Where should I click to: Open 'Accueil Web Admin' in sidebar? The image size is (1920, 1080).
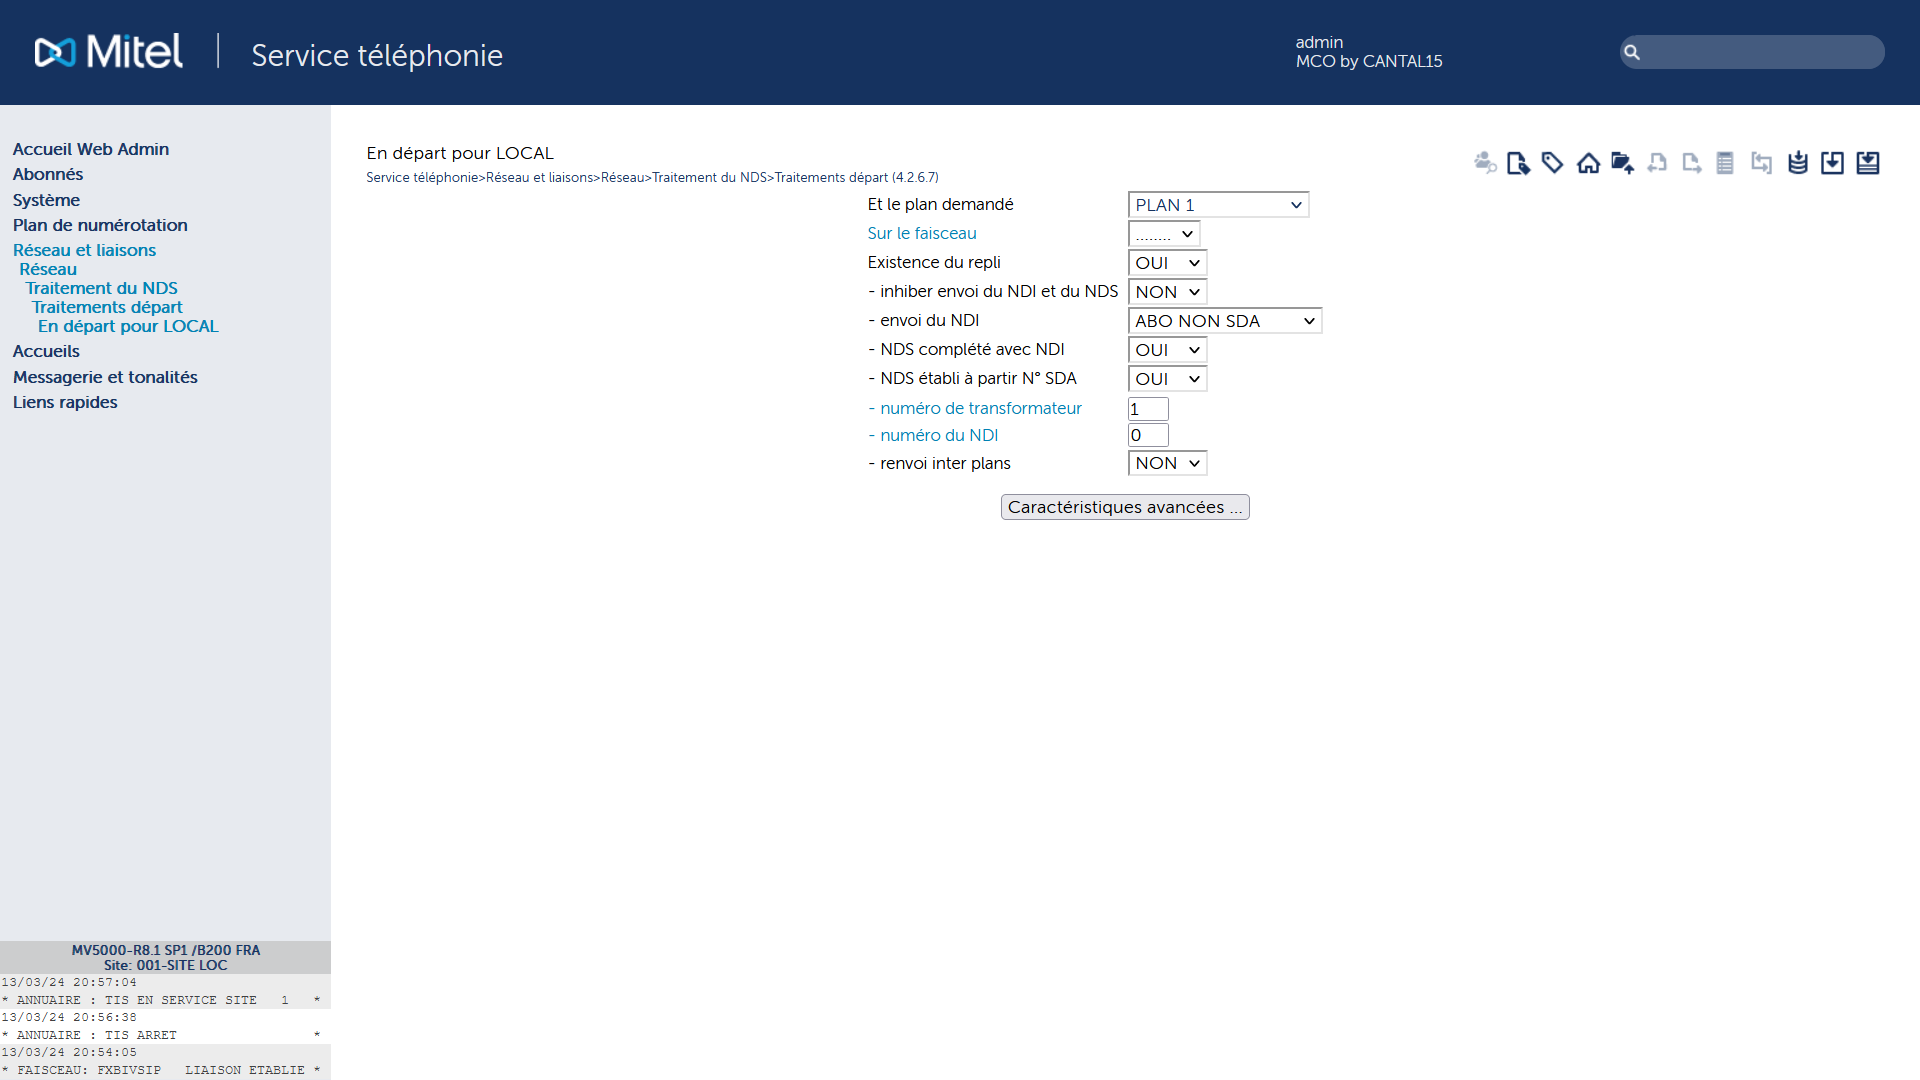pyautogui.click(x=91, y=149)
